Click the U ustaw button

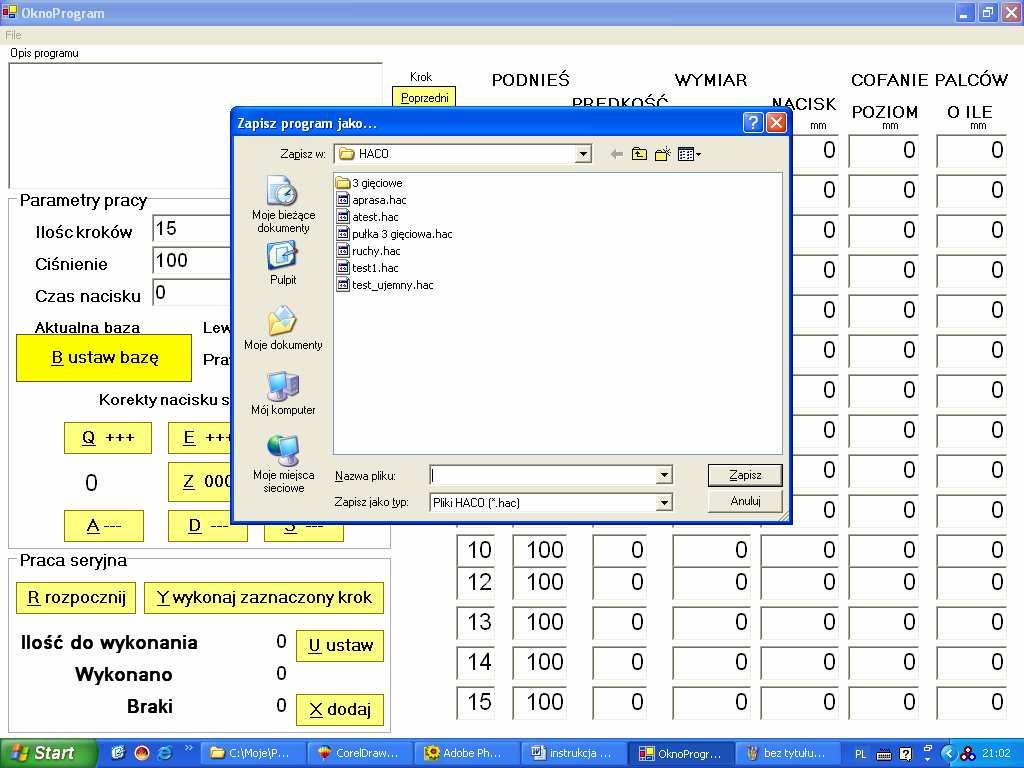[340, 646]
